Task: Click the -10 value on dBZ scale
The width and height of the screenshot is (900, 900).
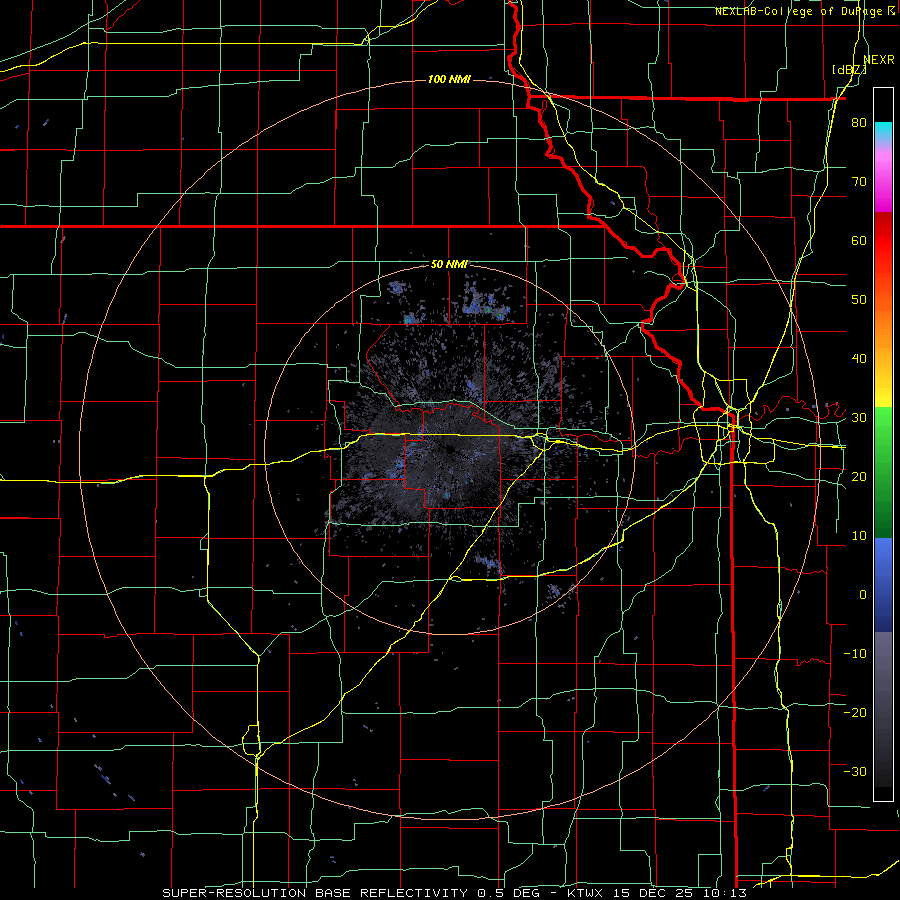Action: coord(855,653)
